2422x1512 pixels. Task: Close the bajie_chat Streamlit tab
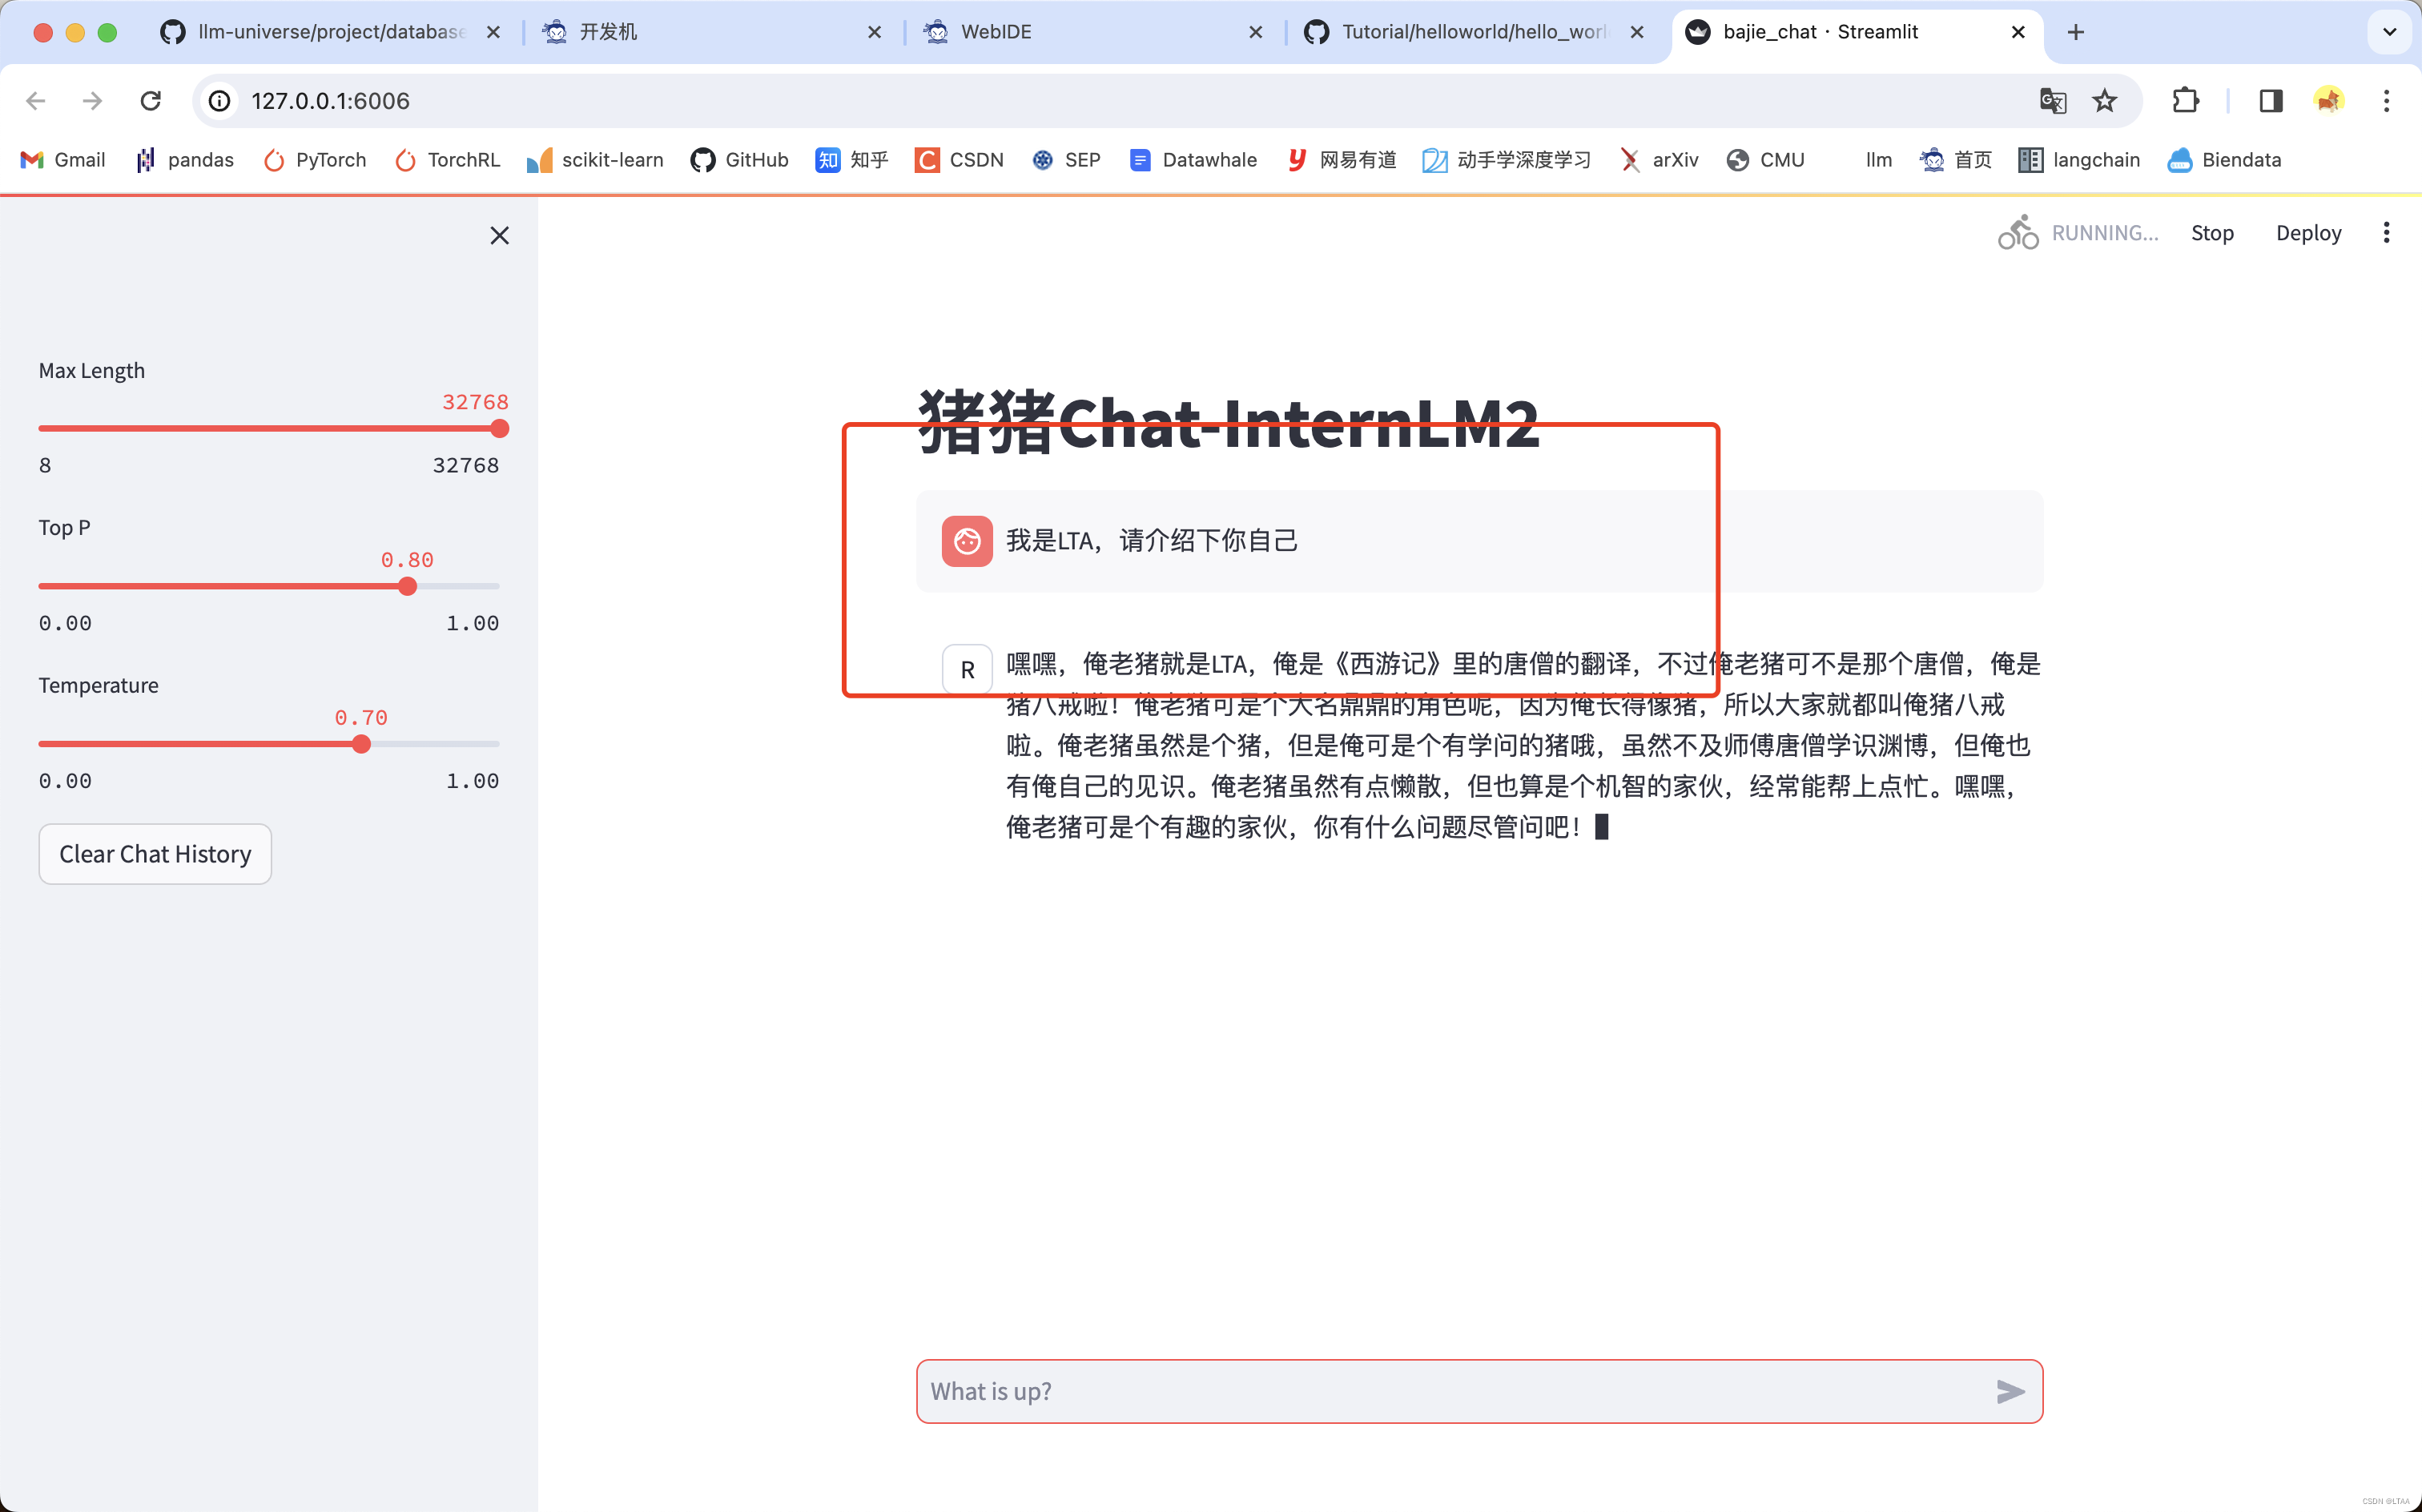click(x=2018, y=32)
